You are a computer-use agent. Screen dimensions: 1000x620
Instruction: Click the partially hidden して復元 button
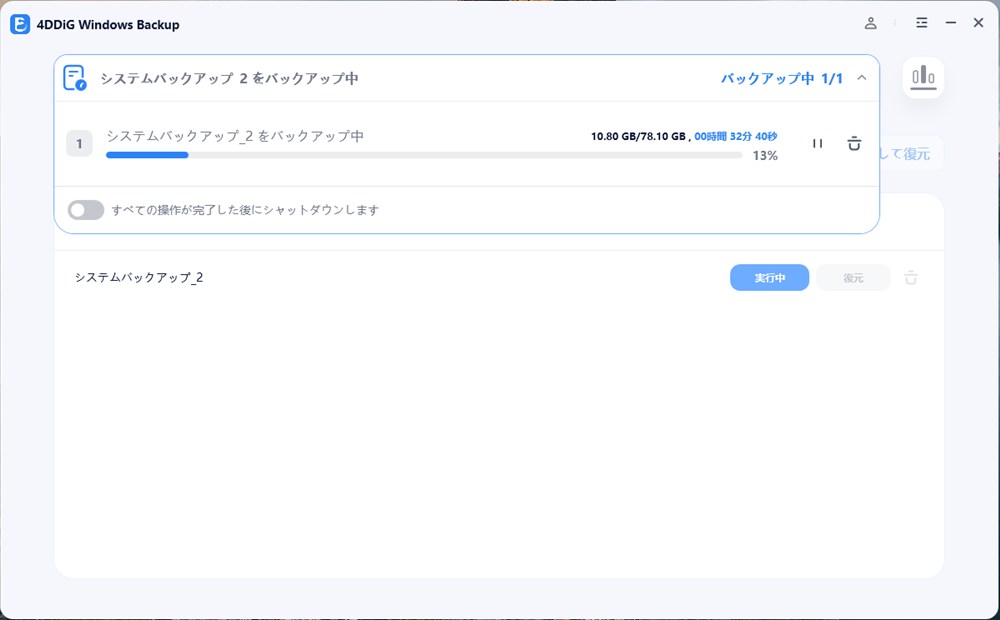pos(908,153)
